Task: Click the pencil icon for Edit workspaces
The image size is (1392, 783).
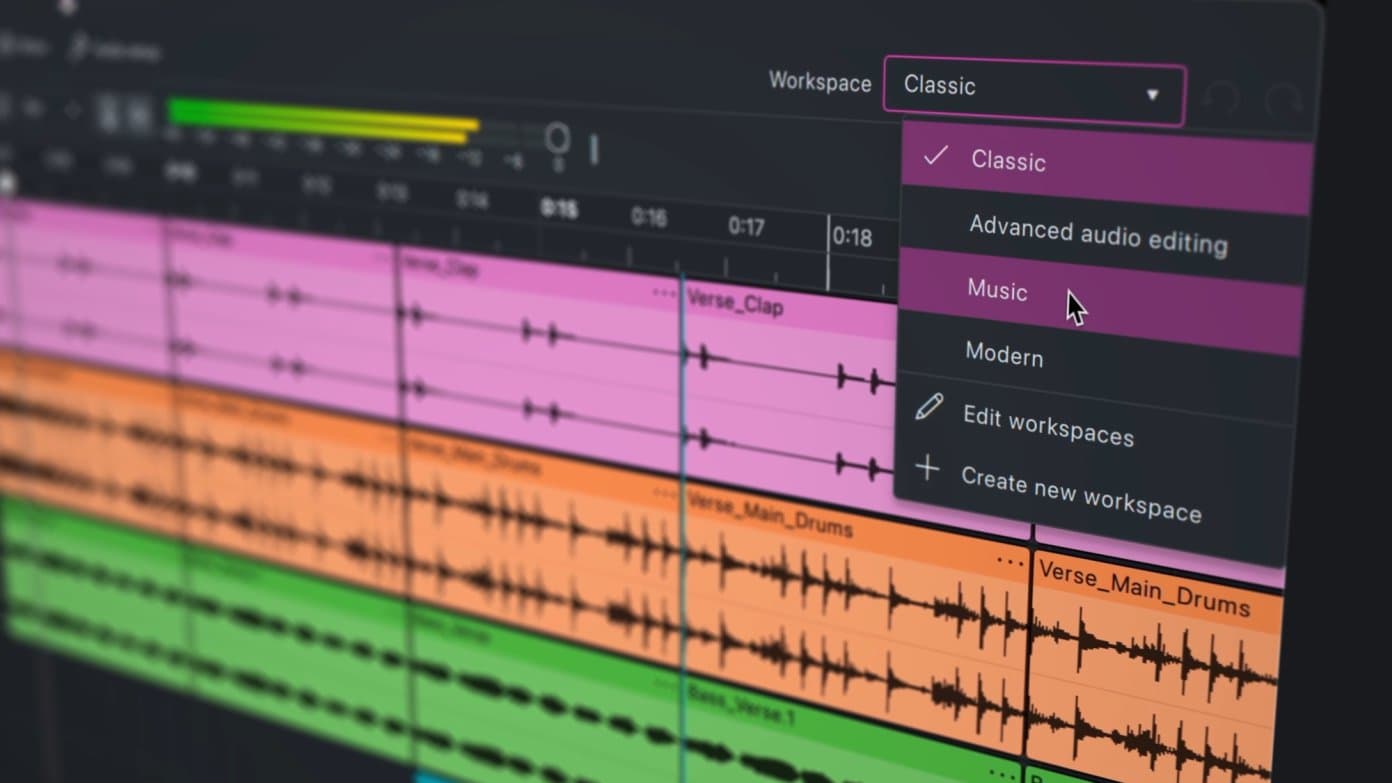Action: 929,406
